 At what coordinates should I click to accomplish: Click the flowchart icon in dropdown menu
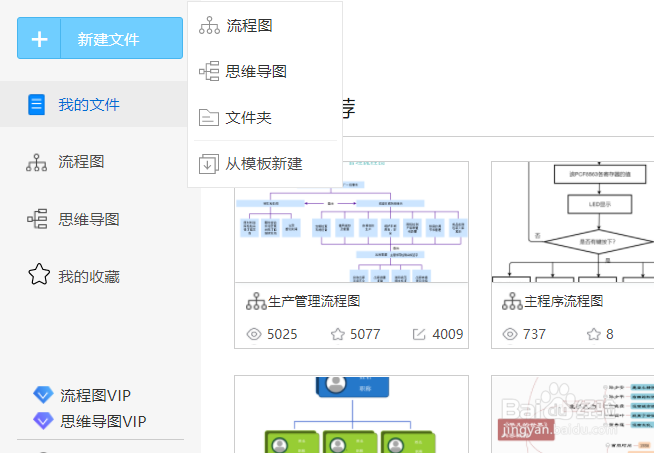tap(209, 25)
